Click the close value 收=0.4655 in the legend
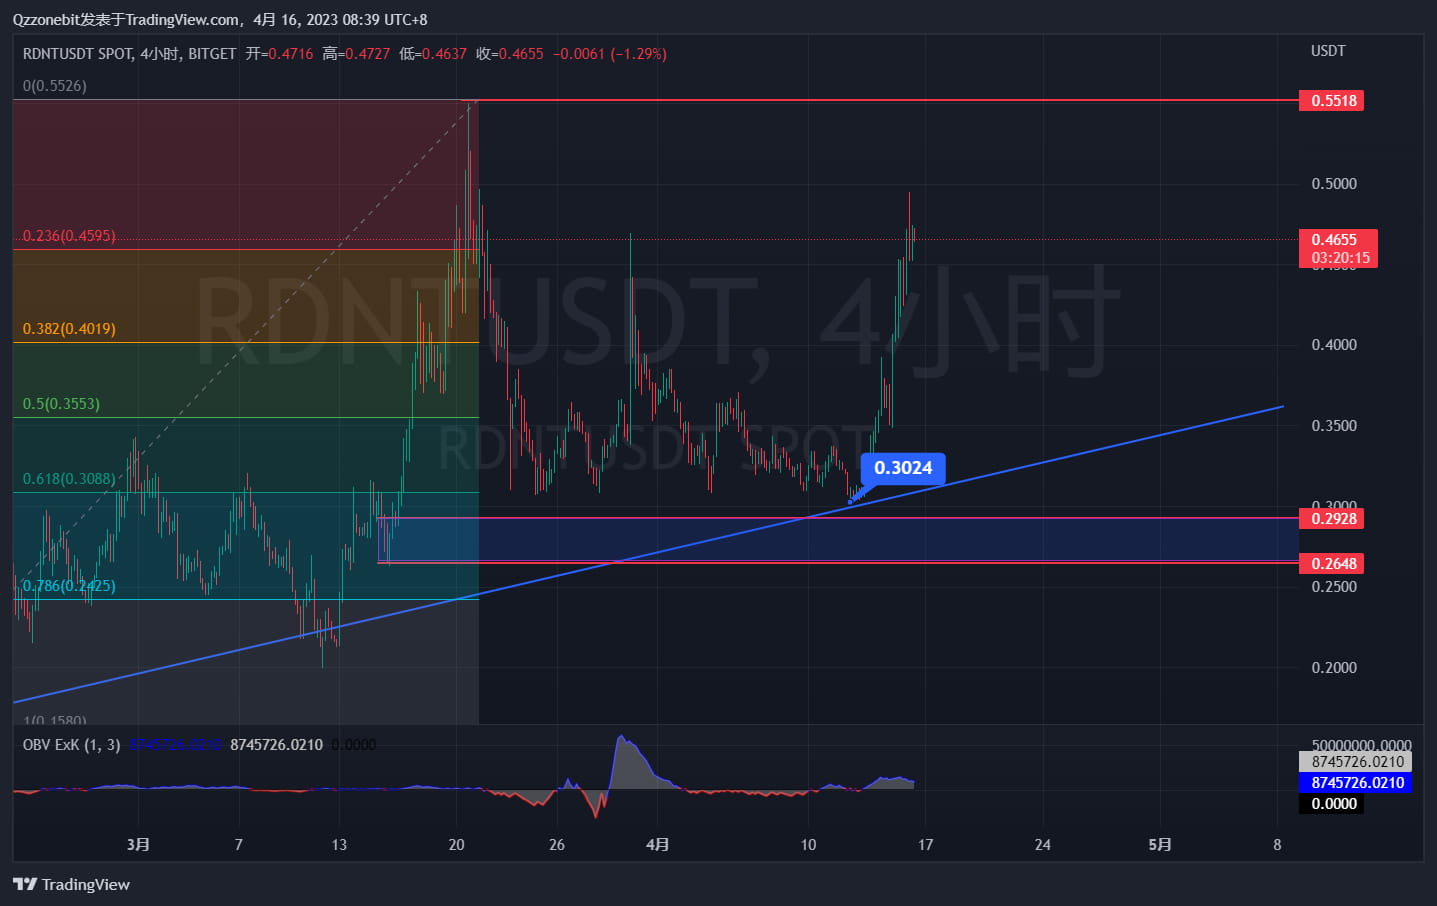This screenshot has width=1437, height=906. pyautogui.click(x=510, y=54)
